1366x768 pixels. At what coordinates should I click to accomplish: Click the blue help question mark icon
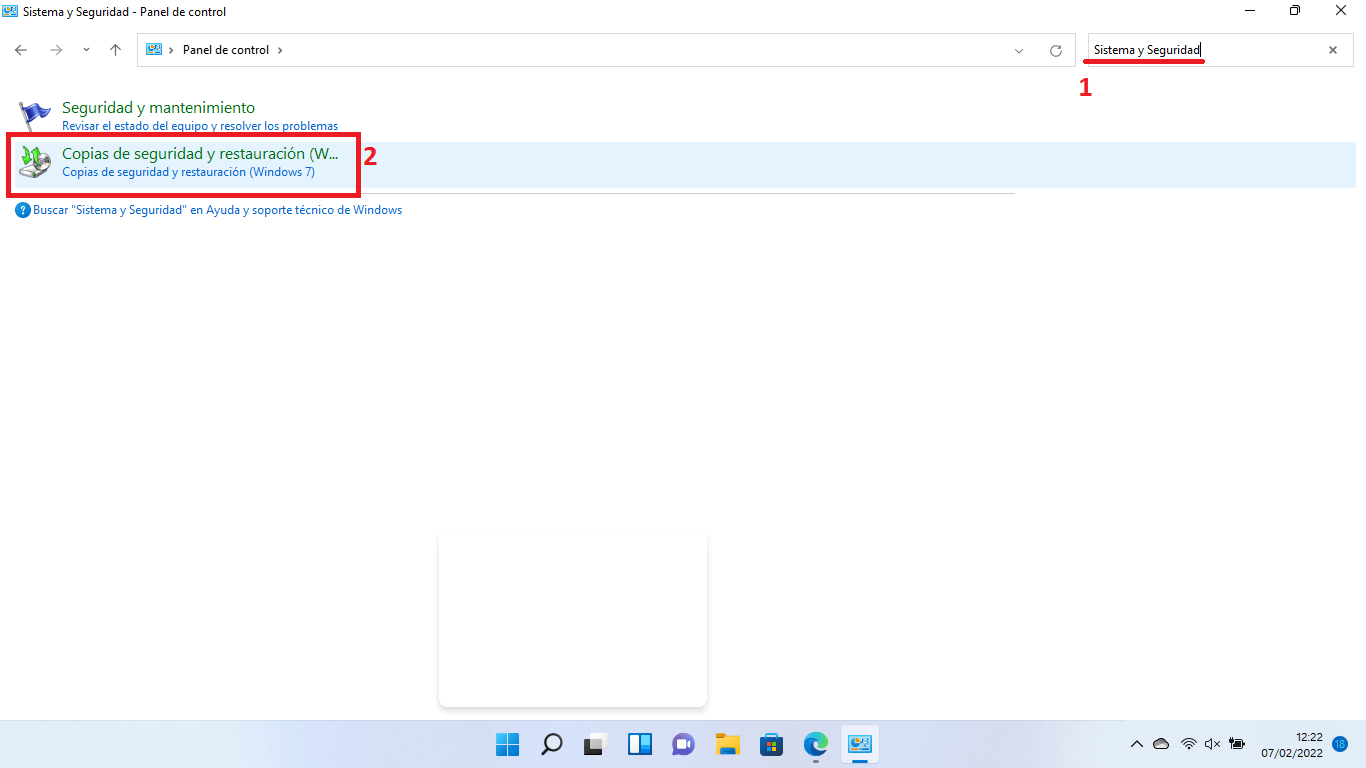coord(23,211)
